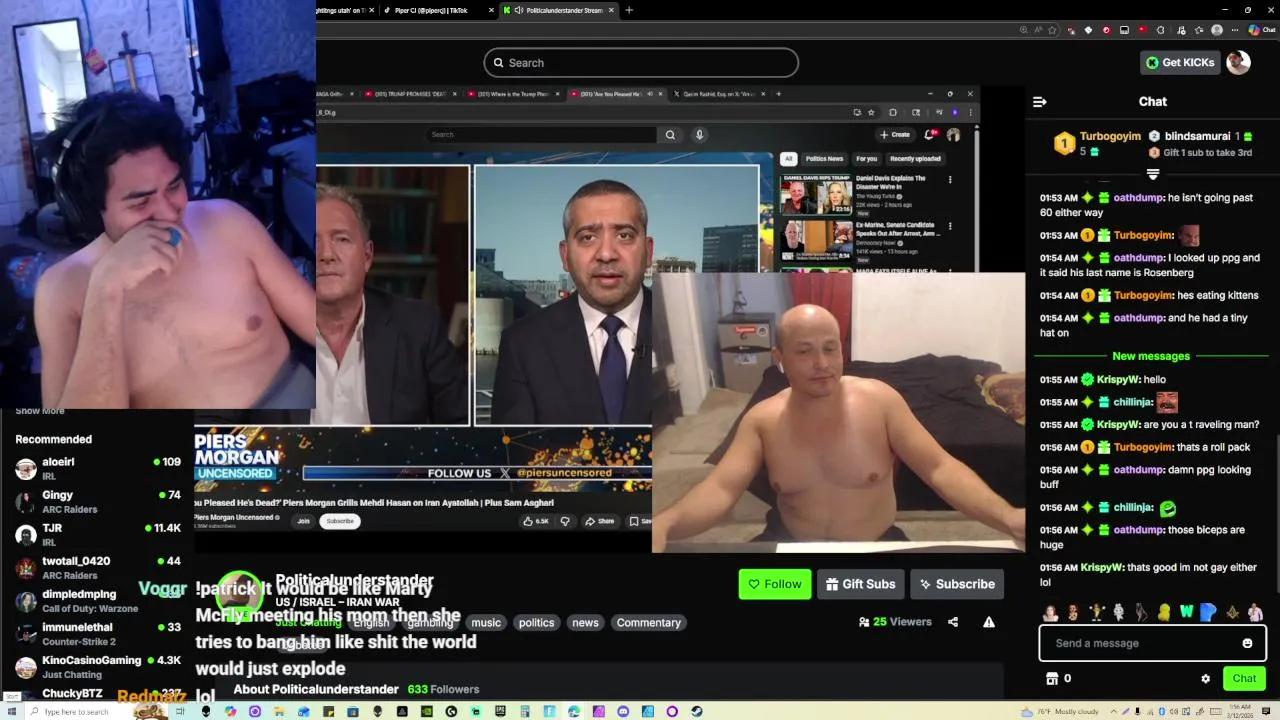Activate YouTube voice search microphone icon

pos(699,134)
